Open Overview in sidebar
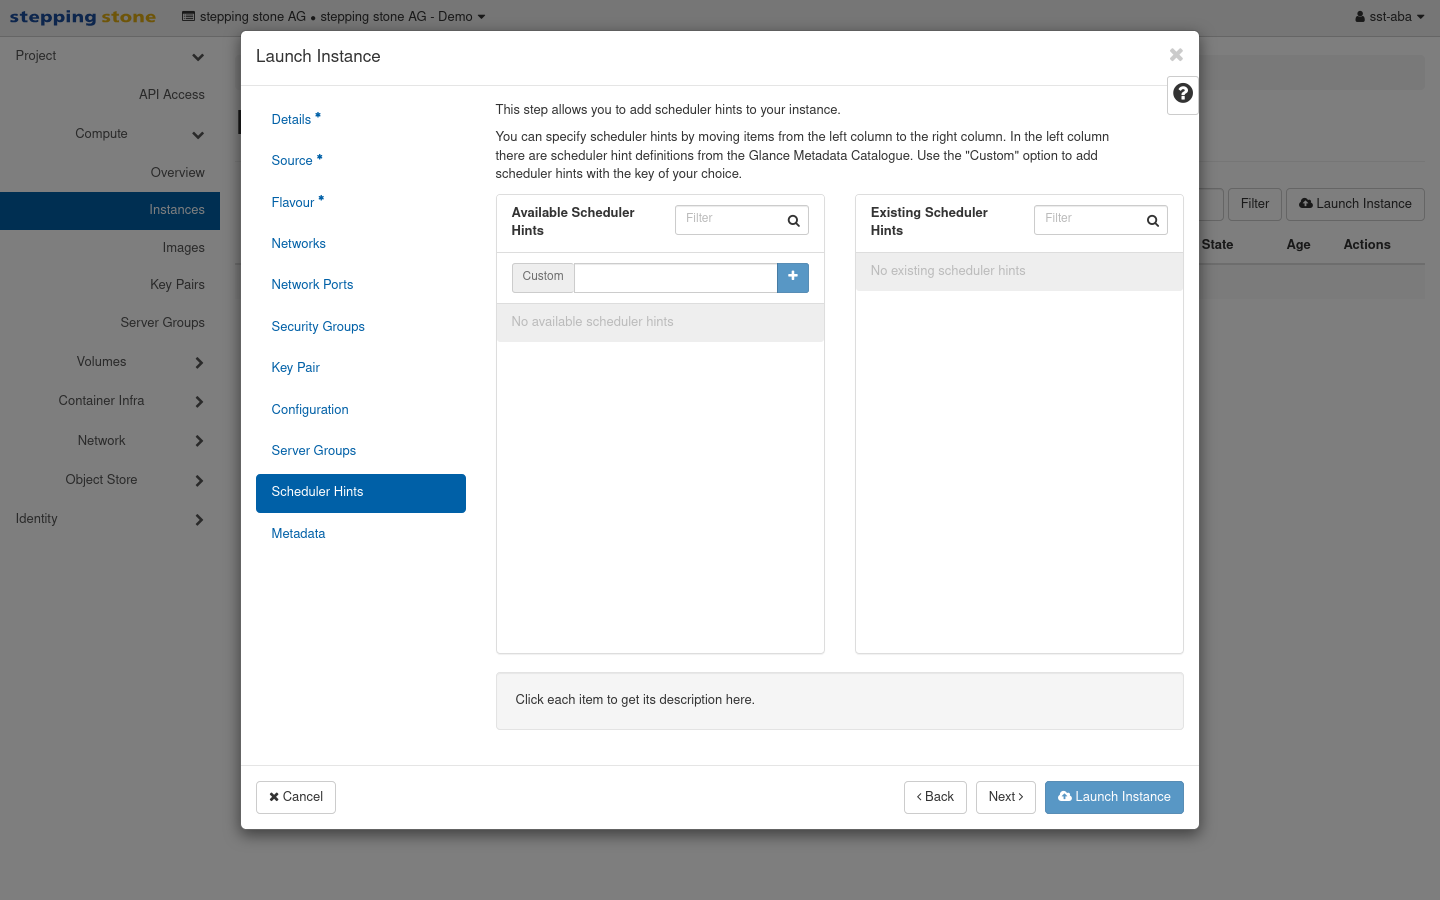1440x900 pixels. (177, 172)
